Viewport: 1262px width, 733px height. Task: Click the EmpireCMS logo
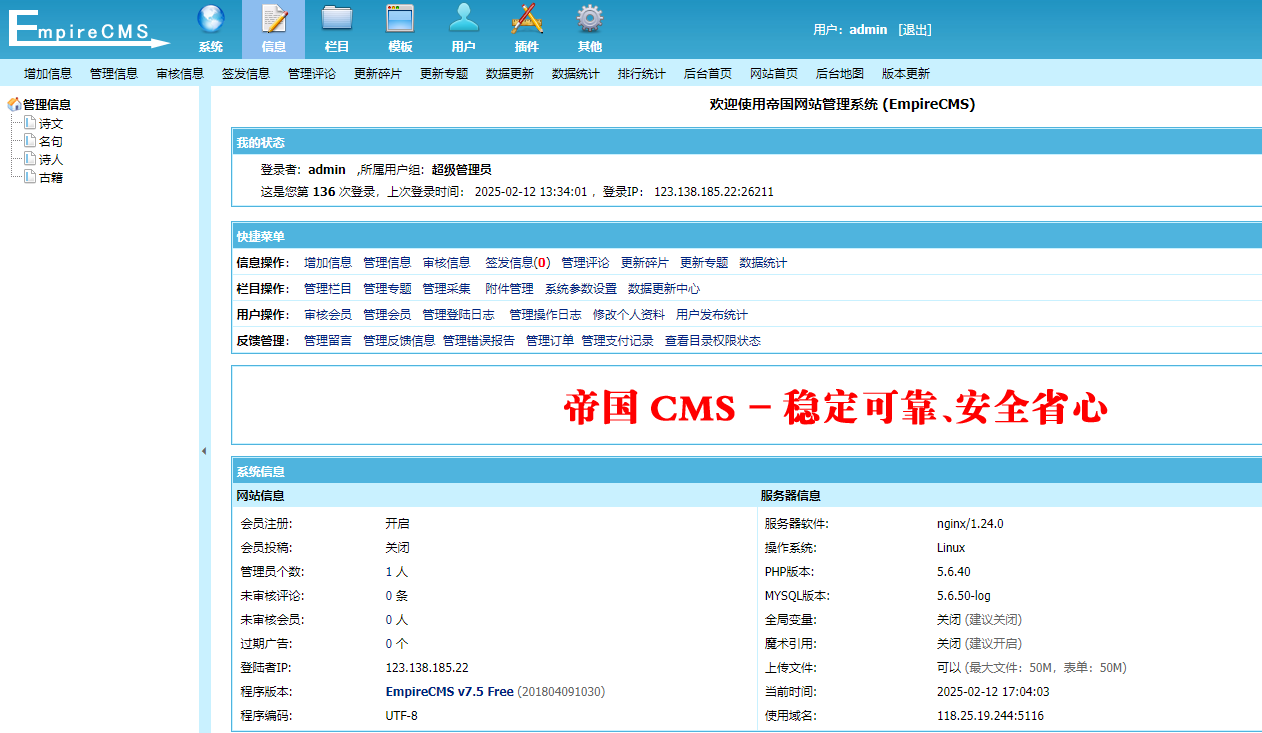(90, 28)
